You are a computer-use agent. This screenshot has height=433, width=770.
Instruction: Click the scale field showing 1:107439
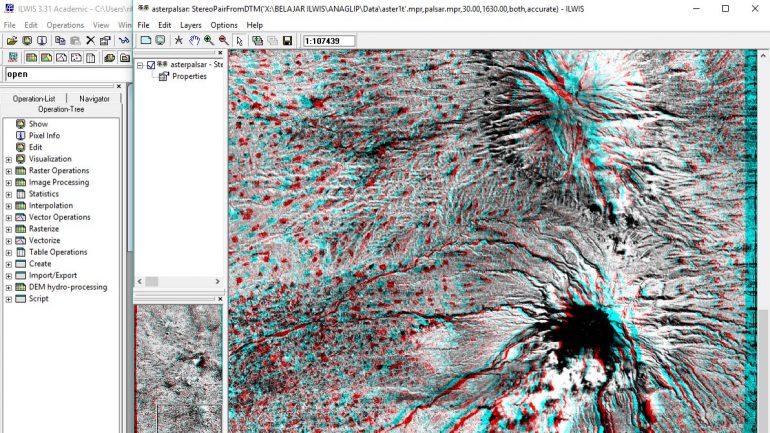click(x=329, y=41)
